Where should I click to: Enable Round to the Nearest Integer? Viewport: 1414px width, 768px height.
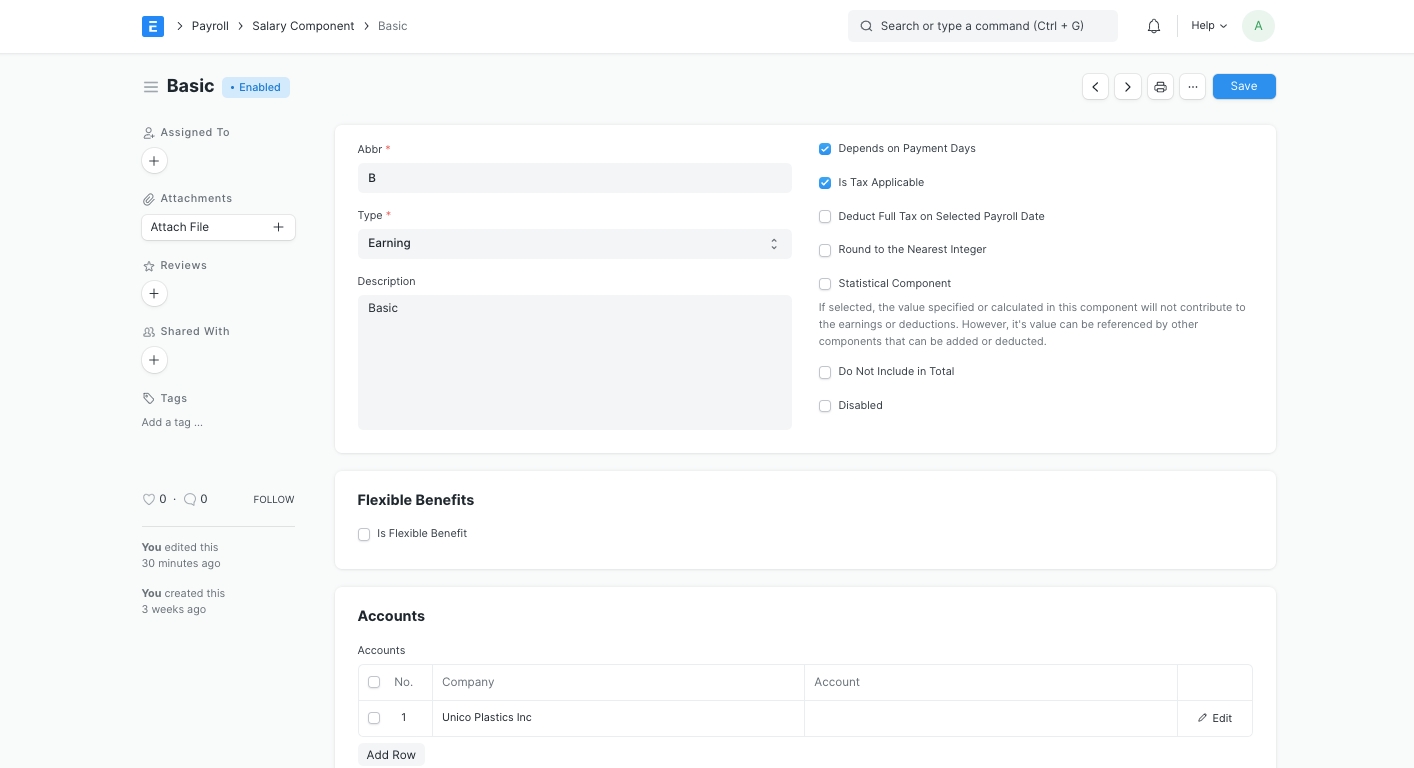(x=825, y=250)
